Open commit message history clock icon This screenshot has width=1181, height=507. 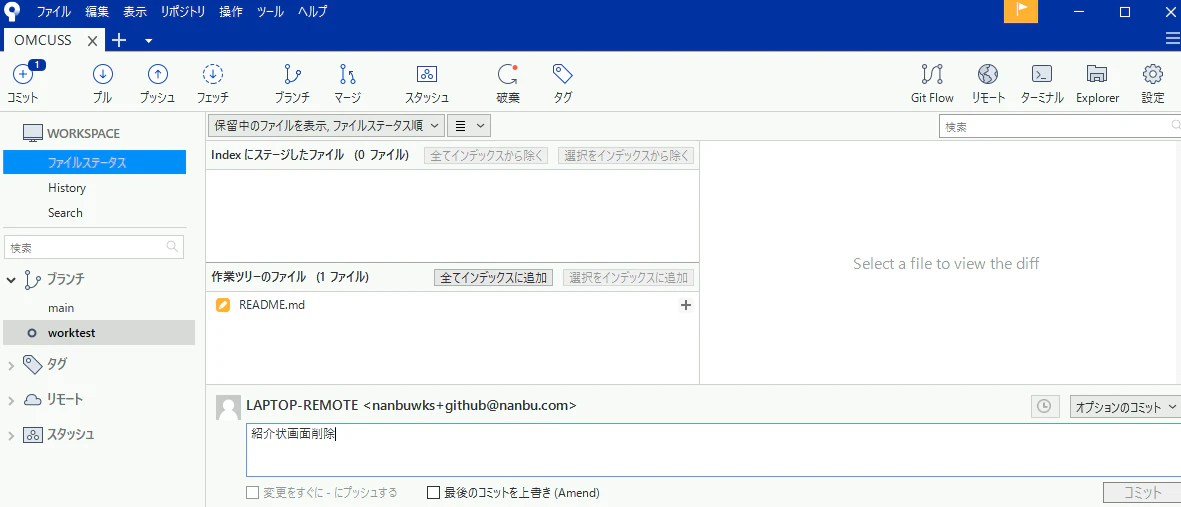point(1045,406)
